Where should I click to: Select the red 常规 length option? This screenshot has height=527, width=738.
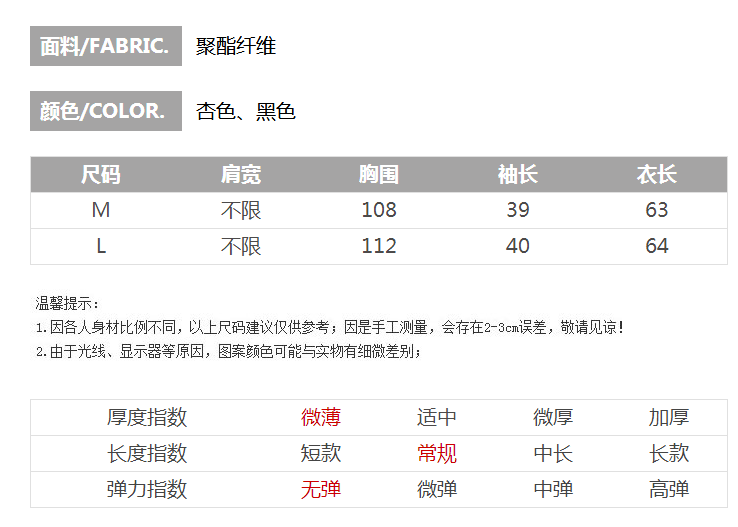click(437, 454)
